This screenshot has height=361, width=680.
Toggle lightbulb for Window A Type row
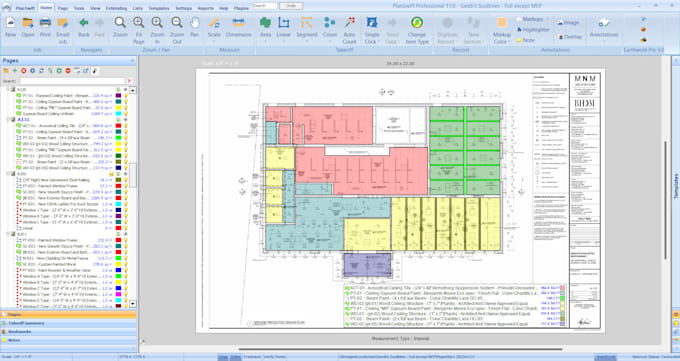(x=126, y=276)
